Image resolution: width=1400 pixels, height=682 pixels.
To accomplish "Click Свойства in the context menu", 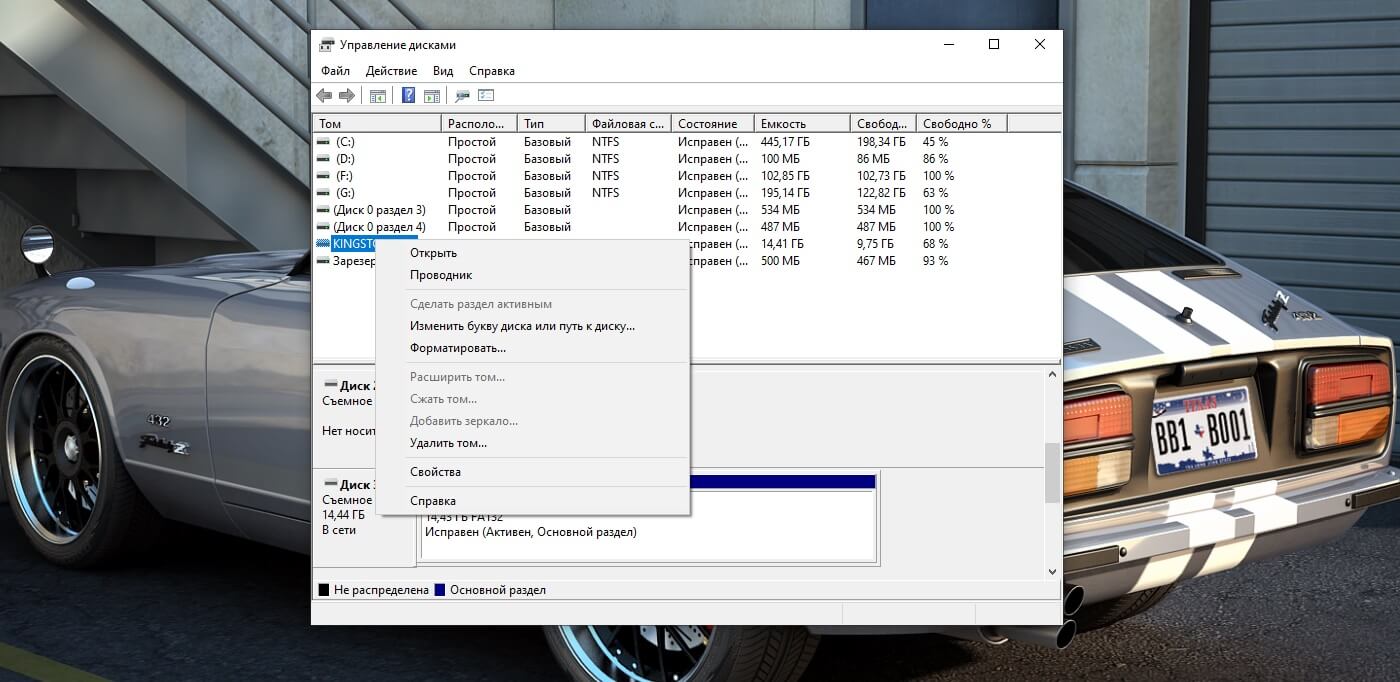I will click(x=435, y=472).
